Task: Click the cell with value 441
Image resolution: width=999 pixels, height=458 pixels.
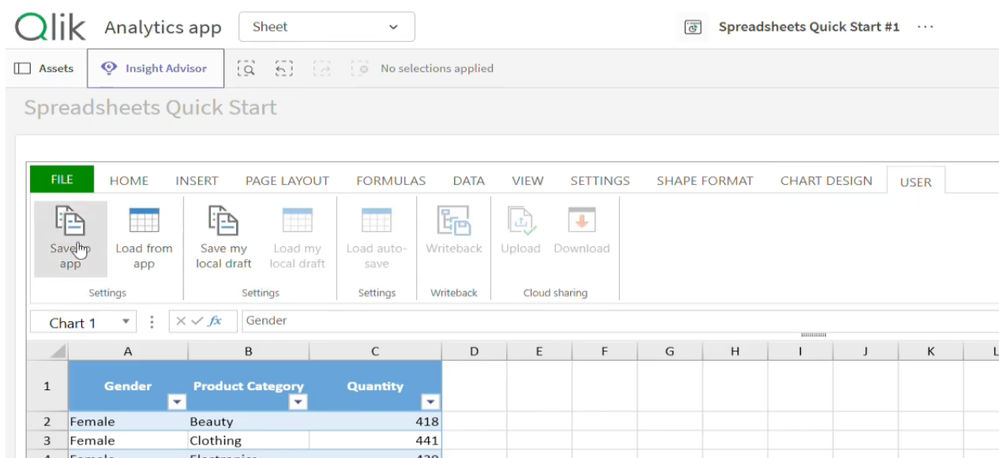Action: 375,440
